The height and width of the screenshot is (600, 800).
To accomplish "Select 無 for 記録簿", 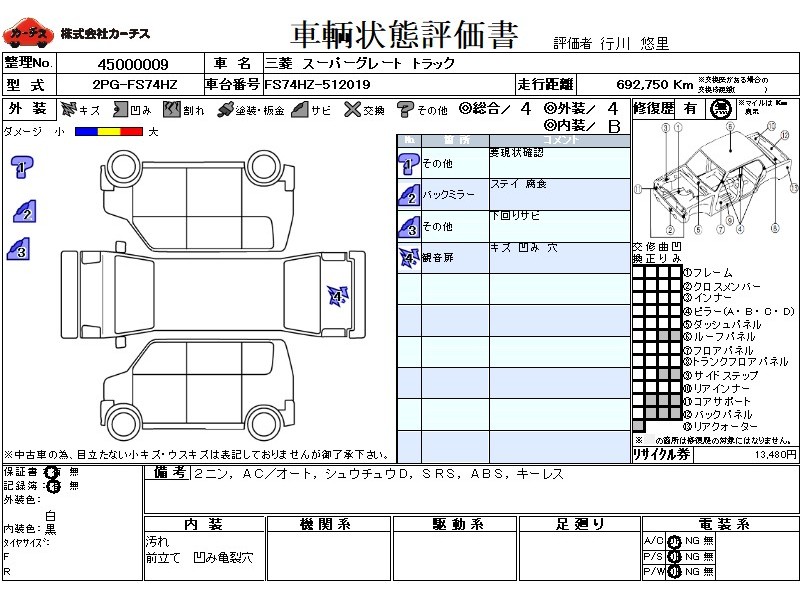I will 74,485.
